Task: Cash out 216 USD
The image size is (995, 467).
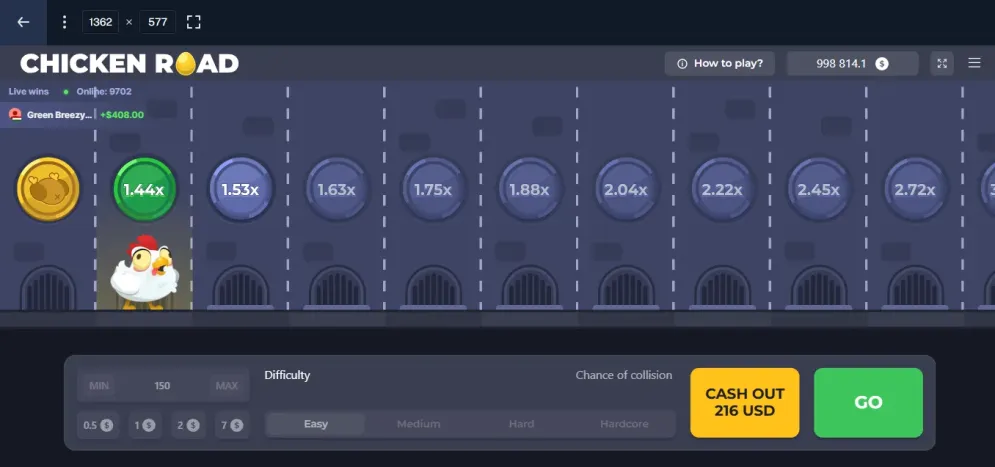Action: [744, 402]
